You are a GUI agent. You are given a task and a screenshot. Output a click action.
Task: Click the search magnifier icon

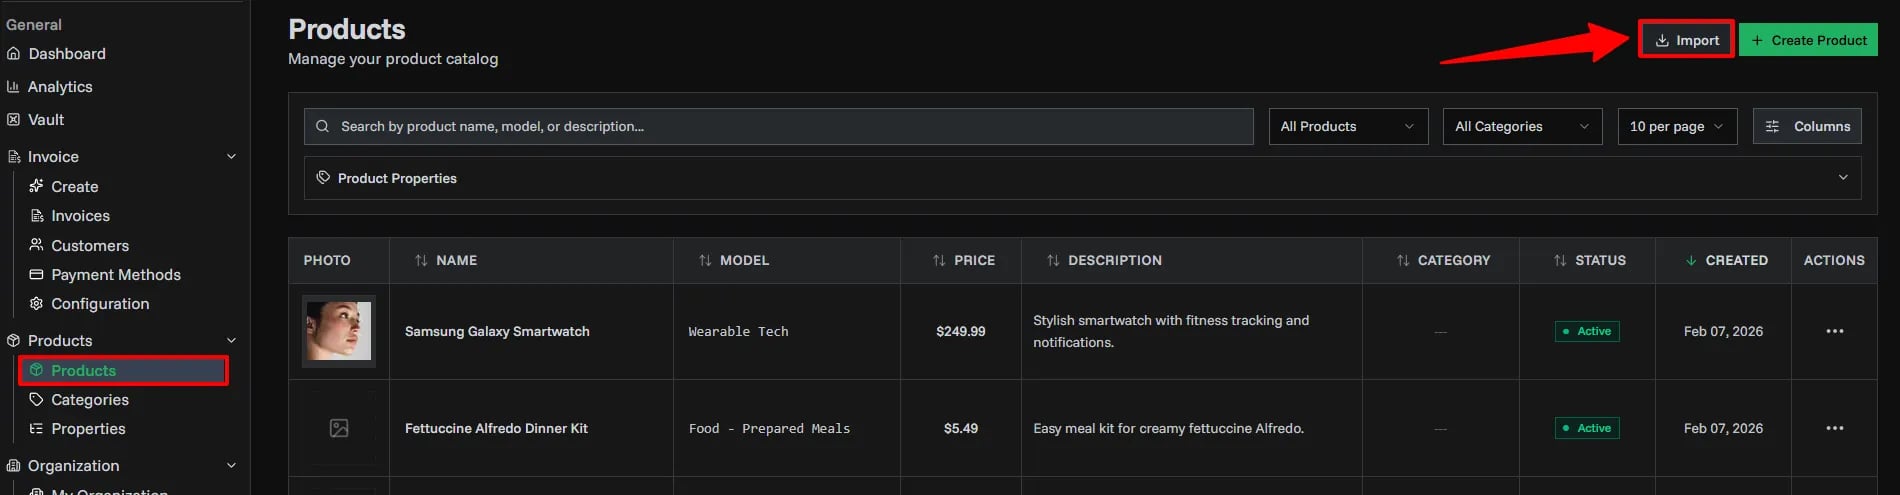[x=322, y=127]
